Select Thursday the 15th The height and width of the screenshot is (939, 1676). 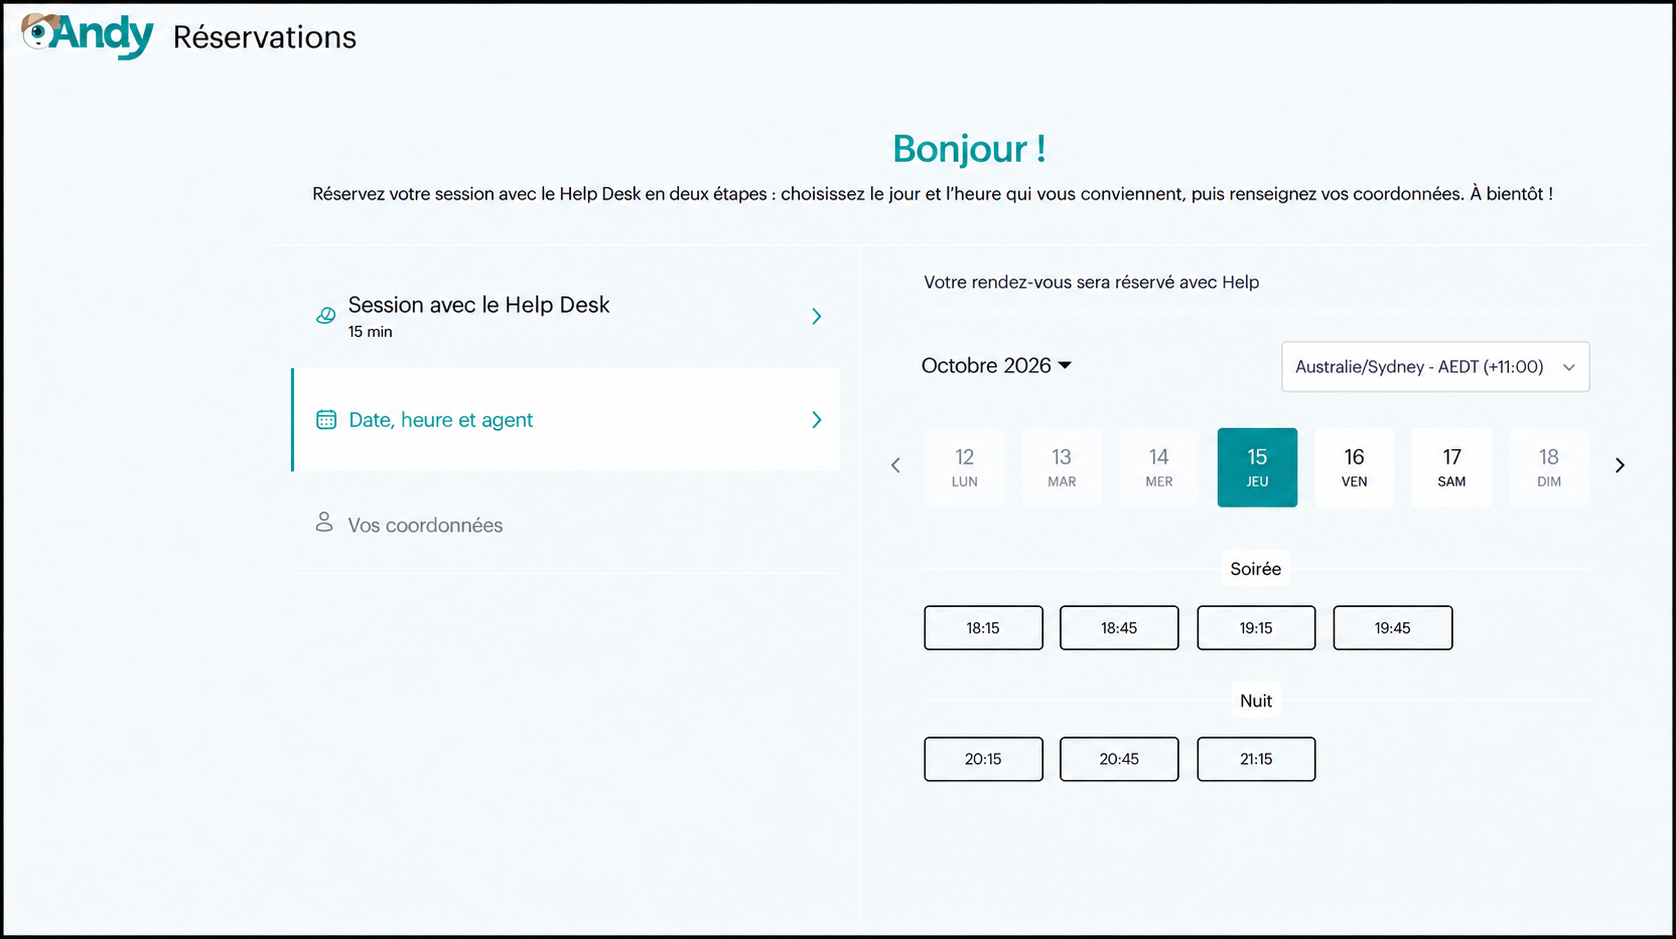point(1257,467)
